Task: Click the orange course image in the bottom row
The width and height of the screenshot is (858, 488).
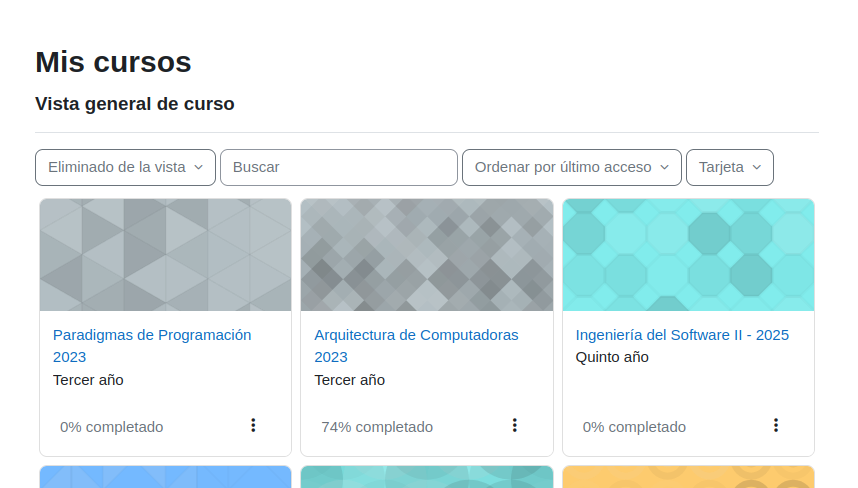Action: tap(688, 477)
